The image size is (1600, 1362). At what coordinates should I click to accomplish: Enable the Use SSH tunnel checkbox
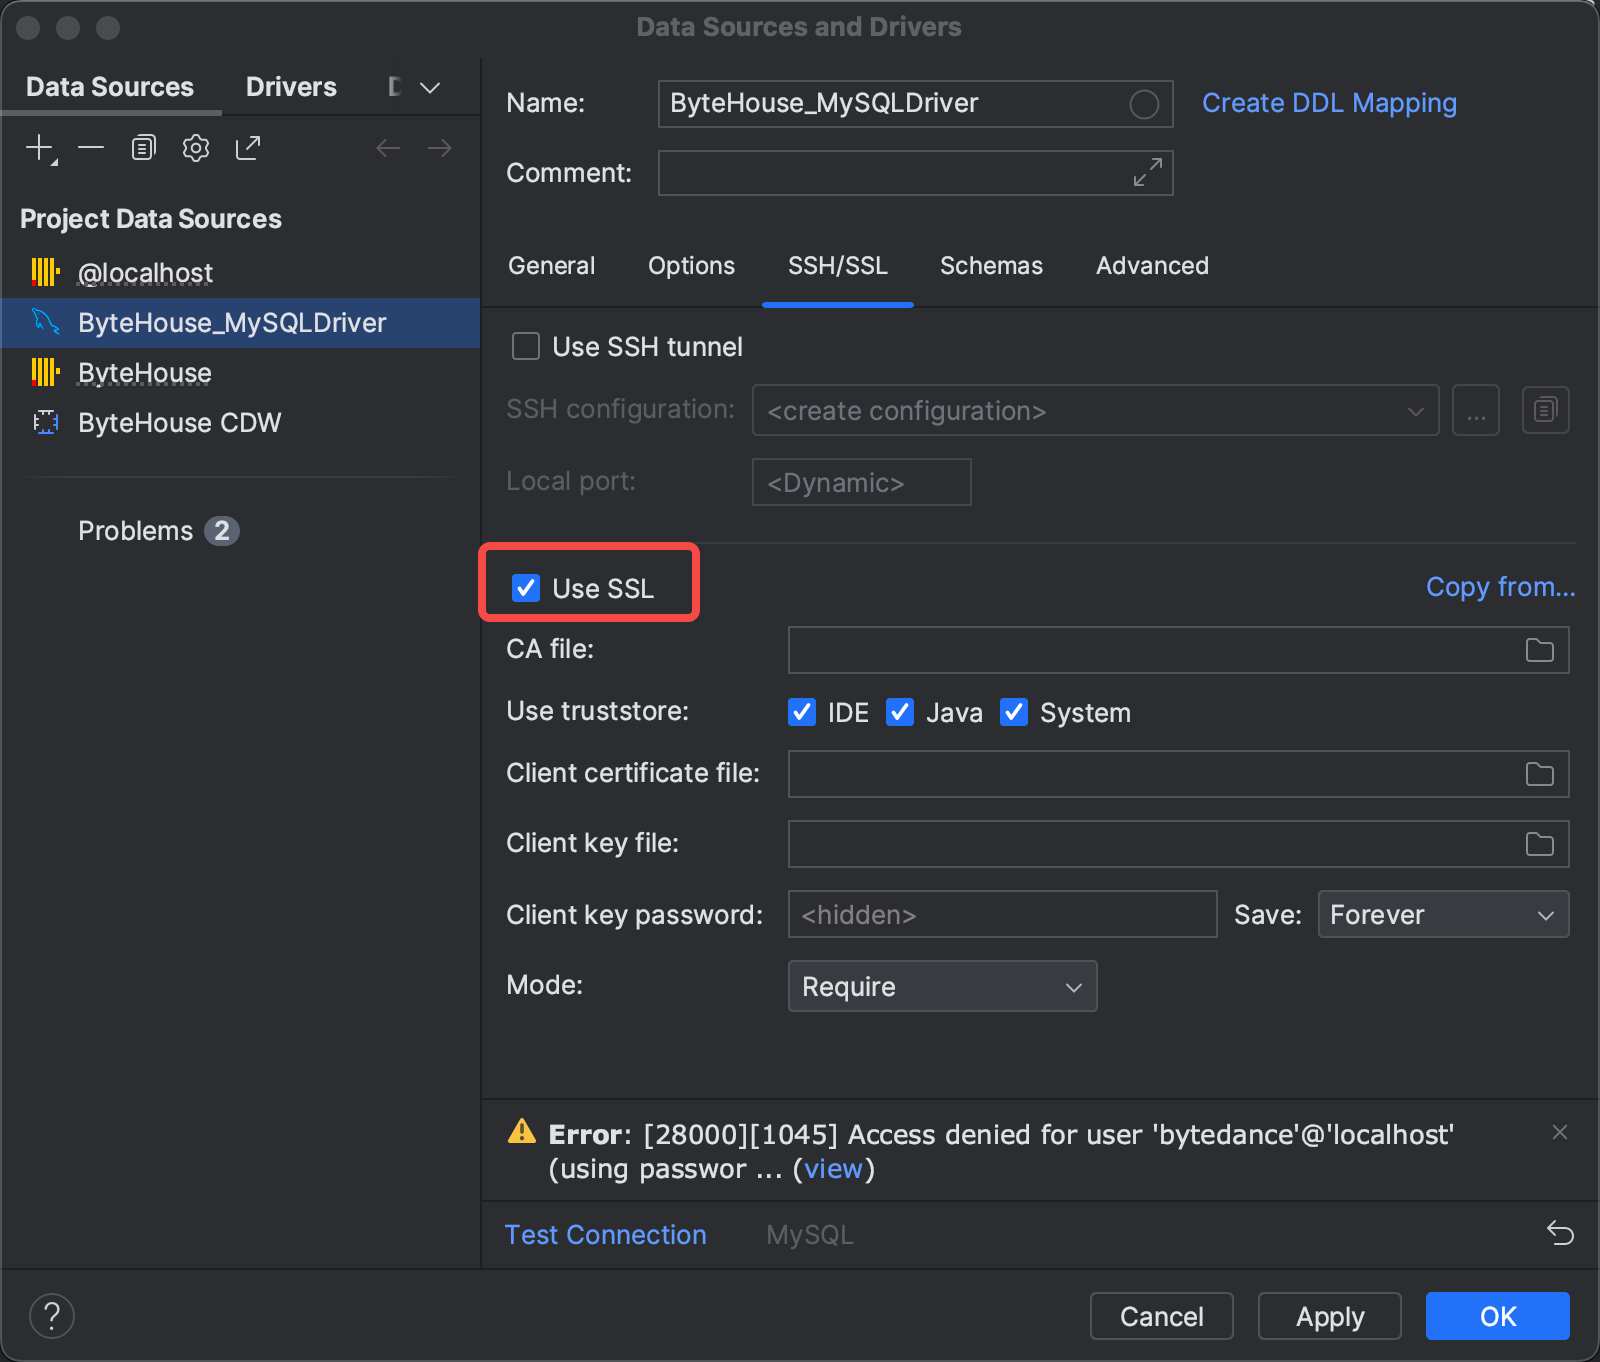[526, 346]
